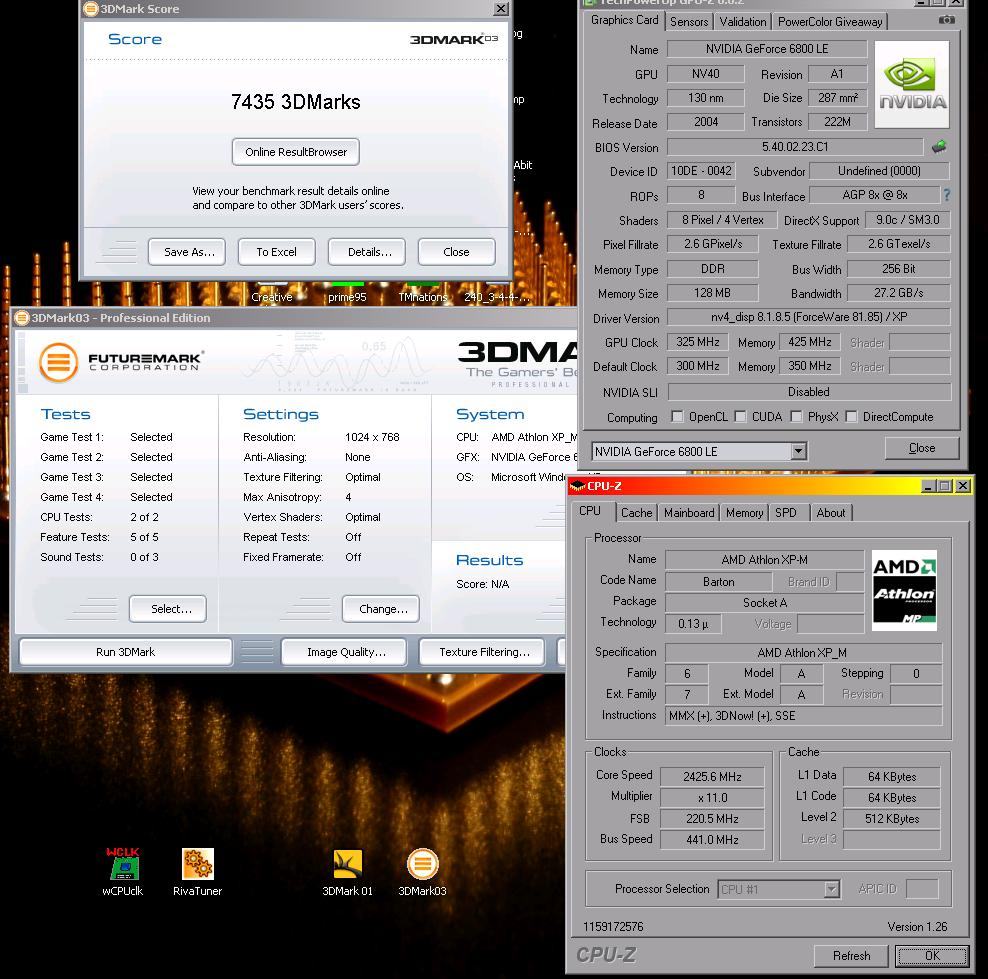Click the Memory Size 128 MB value
988x979 pixels.
(712, 293)
